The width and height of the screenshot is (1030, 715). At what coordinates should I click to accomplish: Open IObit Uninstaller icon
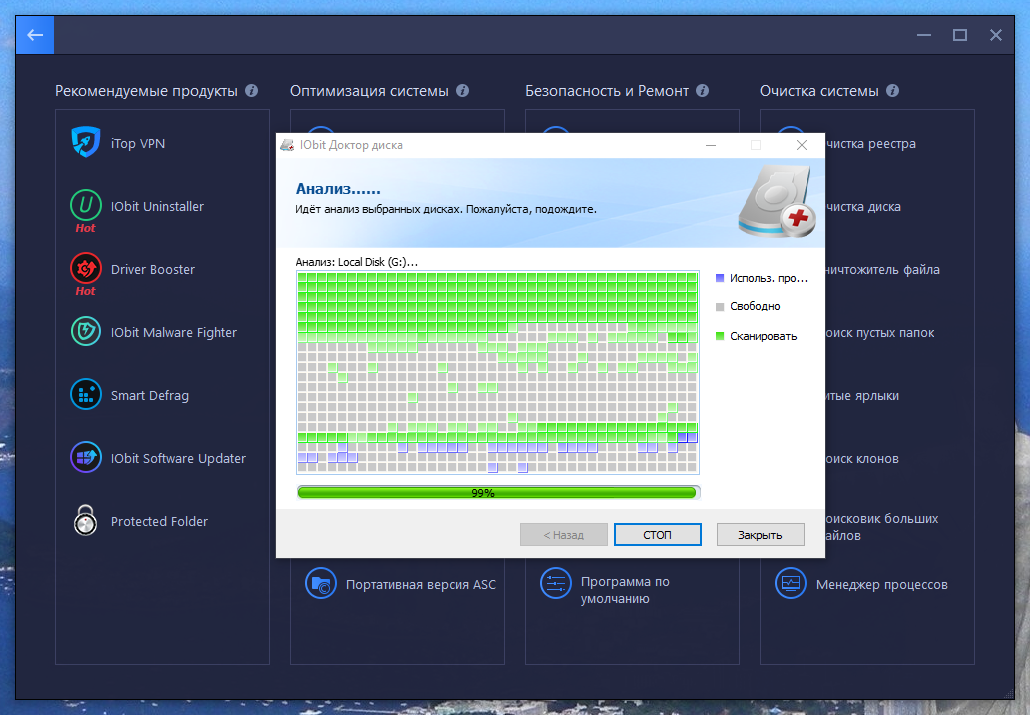[x=85, y=206]
